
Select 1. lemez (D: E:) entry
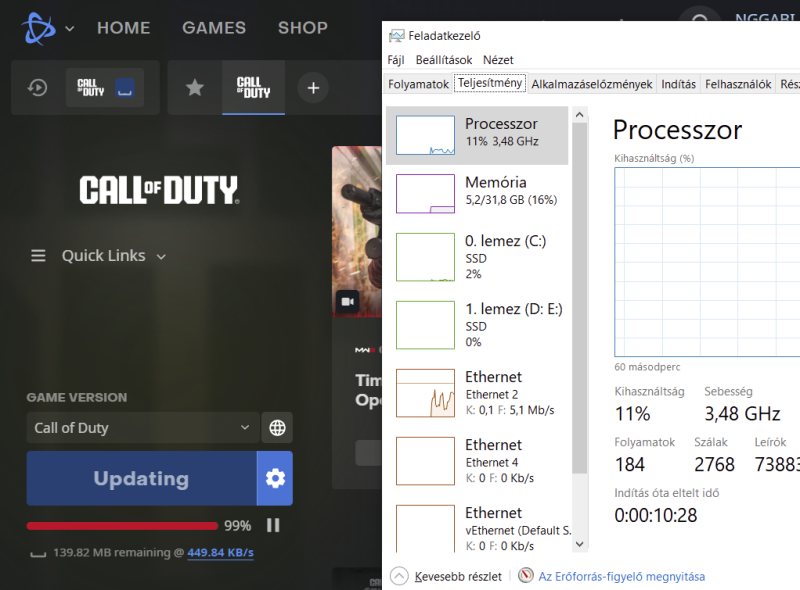pos(477,325)
